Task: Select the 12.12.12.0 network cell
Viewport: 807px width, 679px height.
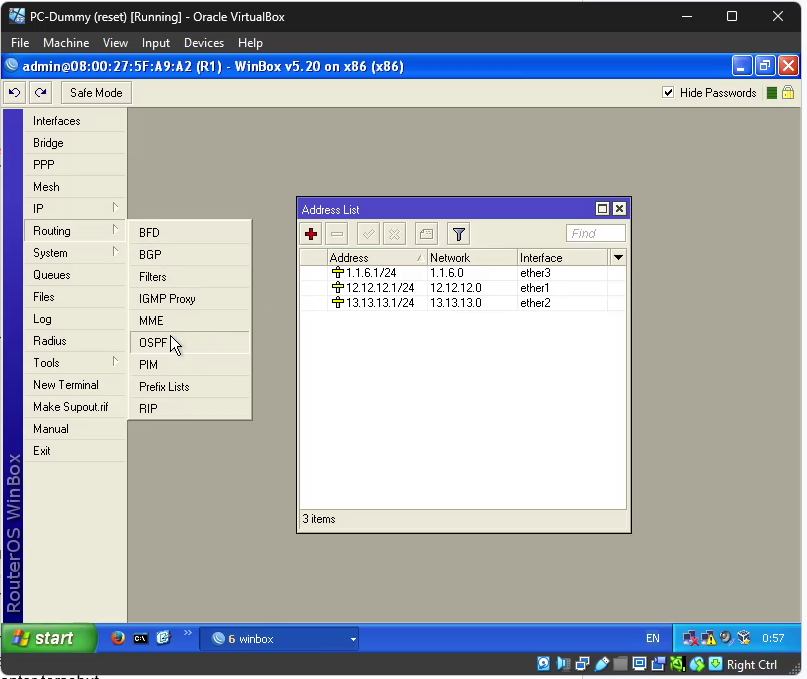Action: click(472, 288)
